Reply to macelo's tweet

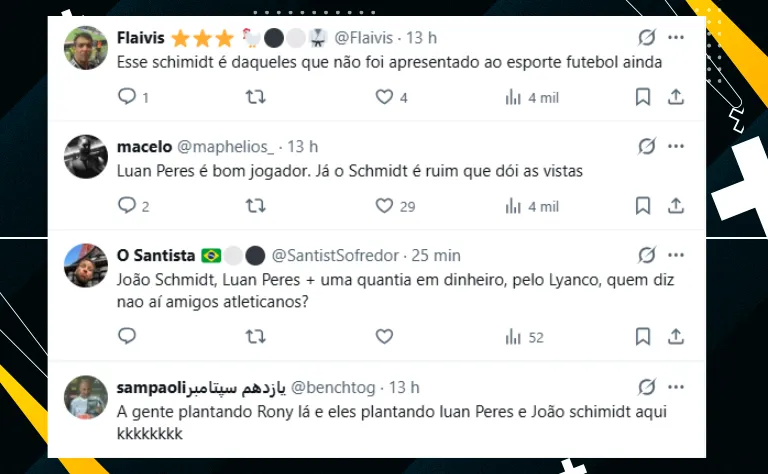coord(127,206)
